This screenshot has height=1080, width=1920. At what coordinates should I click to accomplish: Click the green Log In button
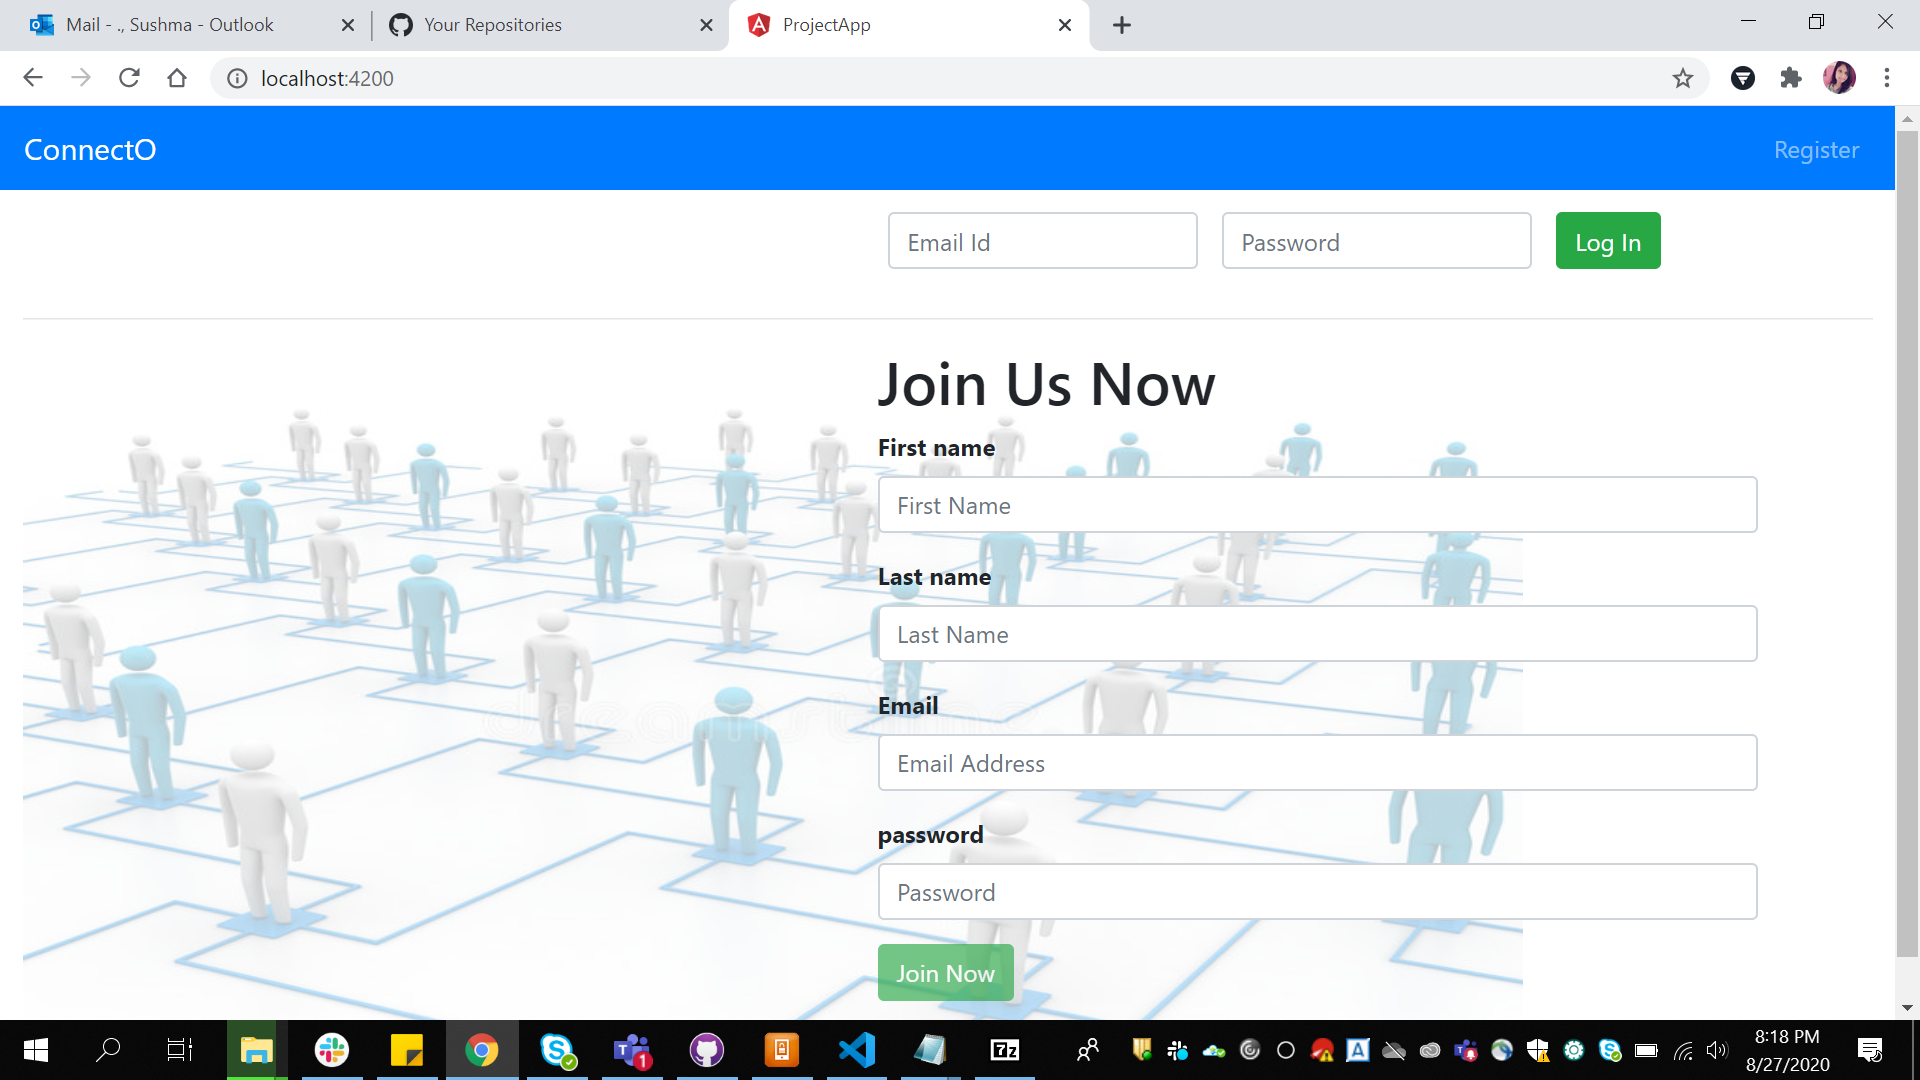pyautogui.click(x=1607, y=241)
